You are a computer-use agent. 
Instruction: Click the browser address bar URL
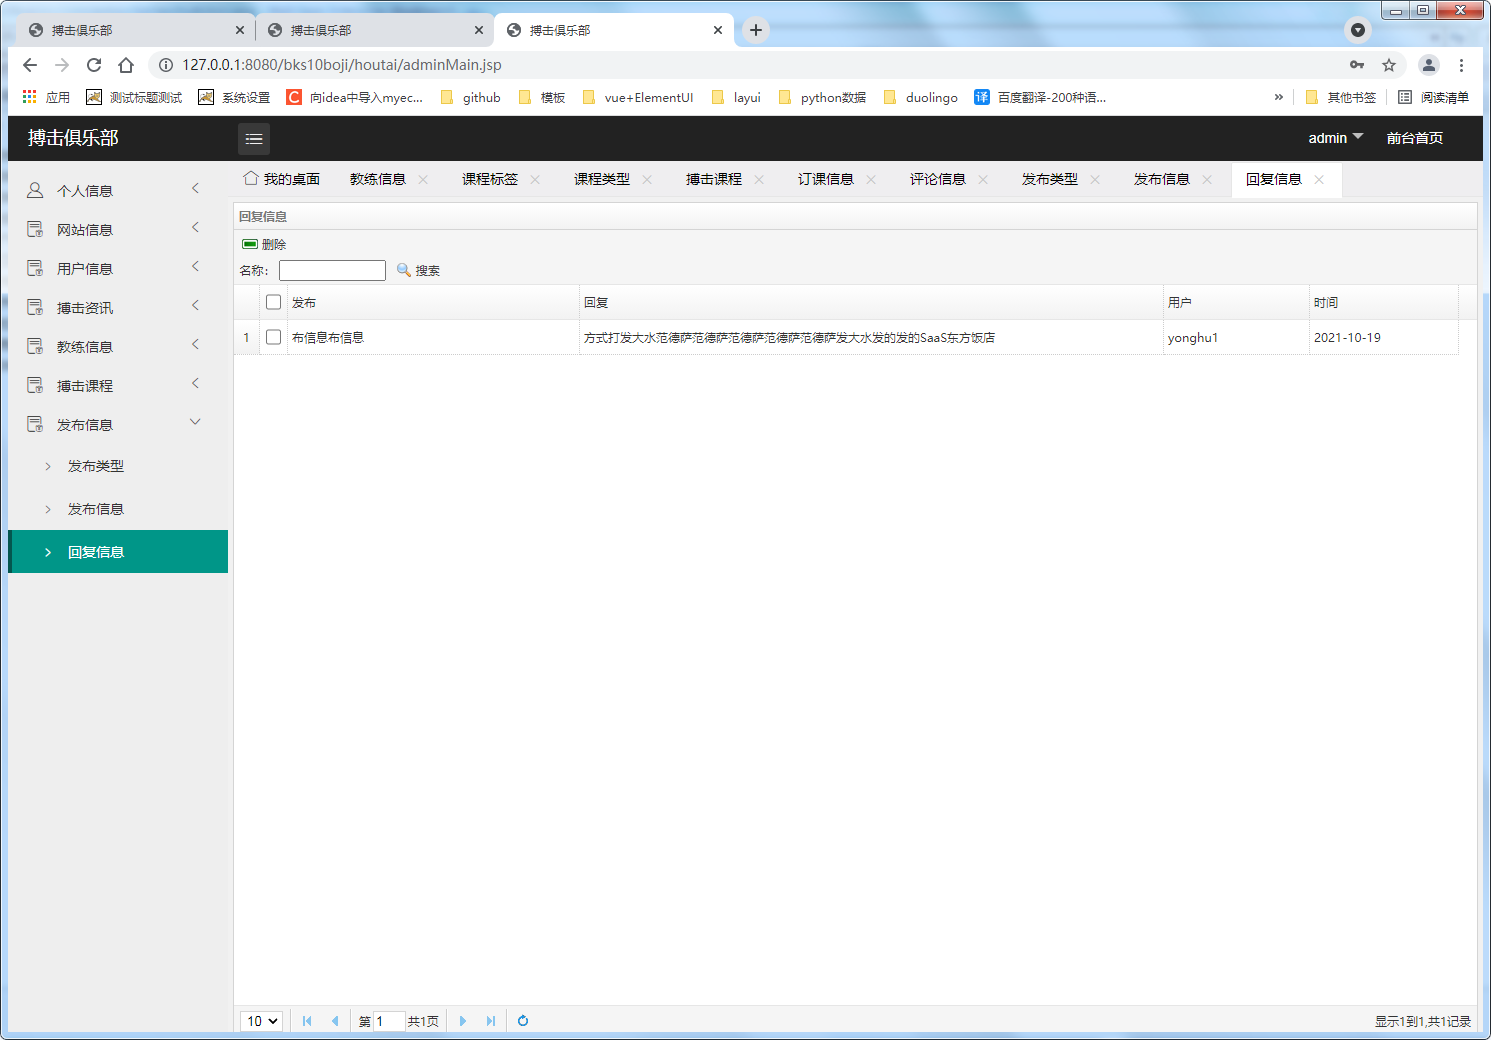click(341, 65)
